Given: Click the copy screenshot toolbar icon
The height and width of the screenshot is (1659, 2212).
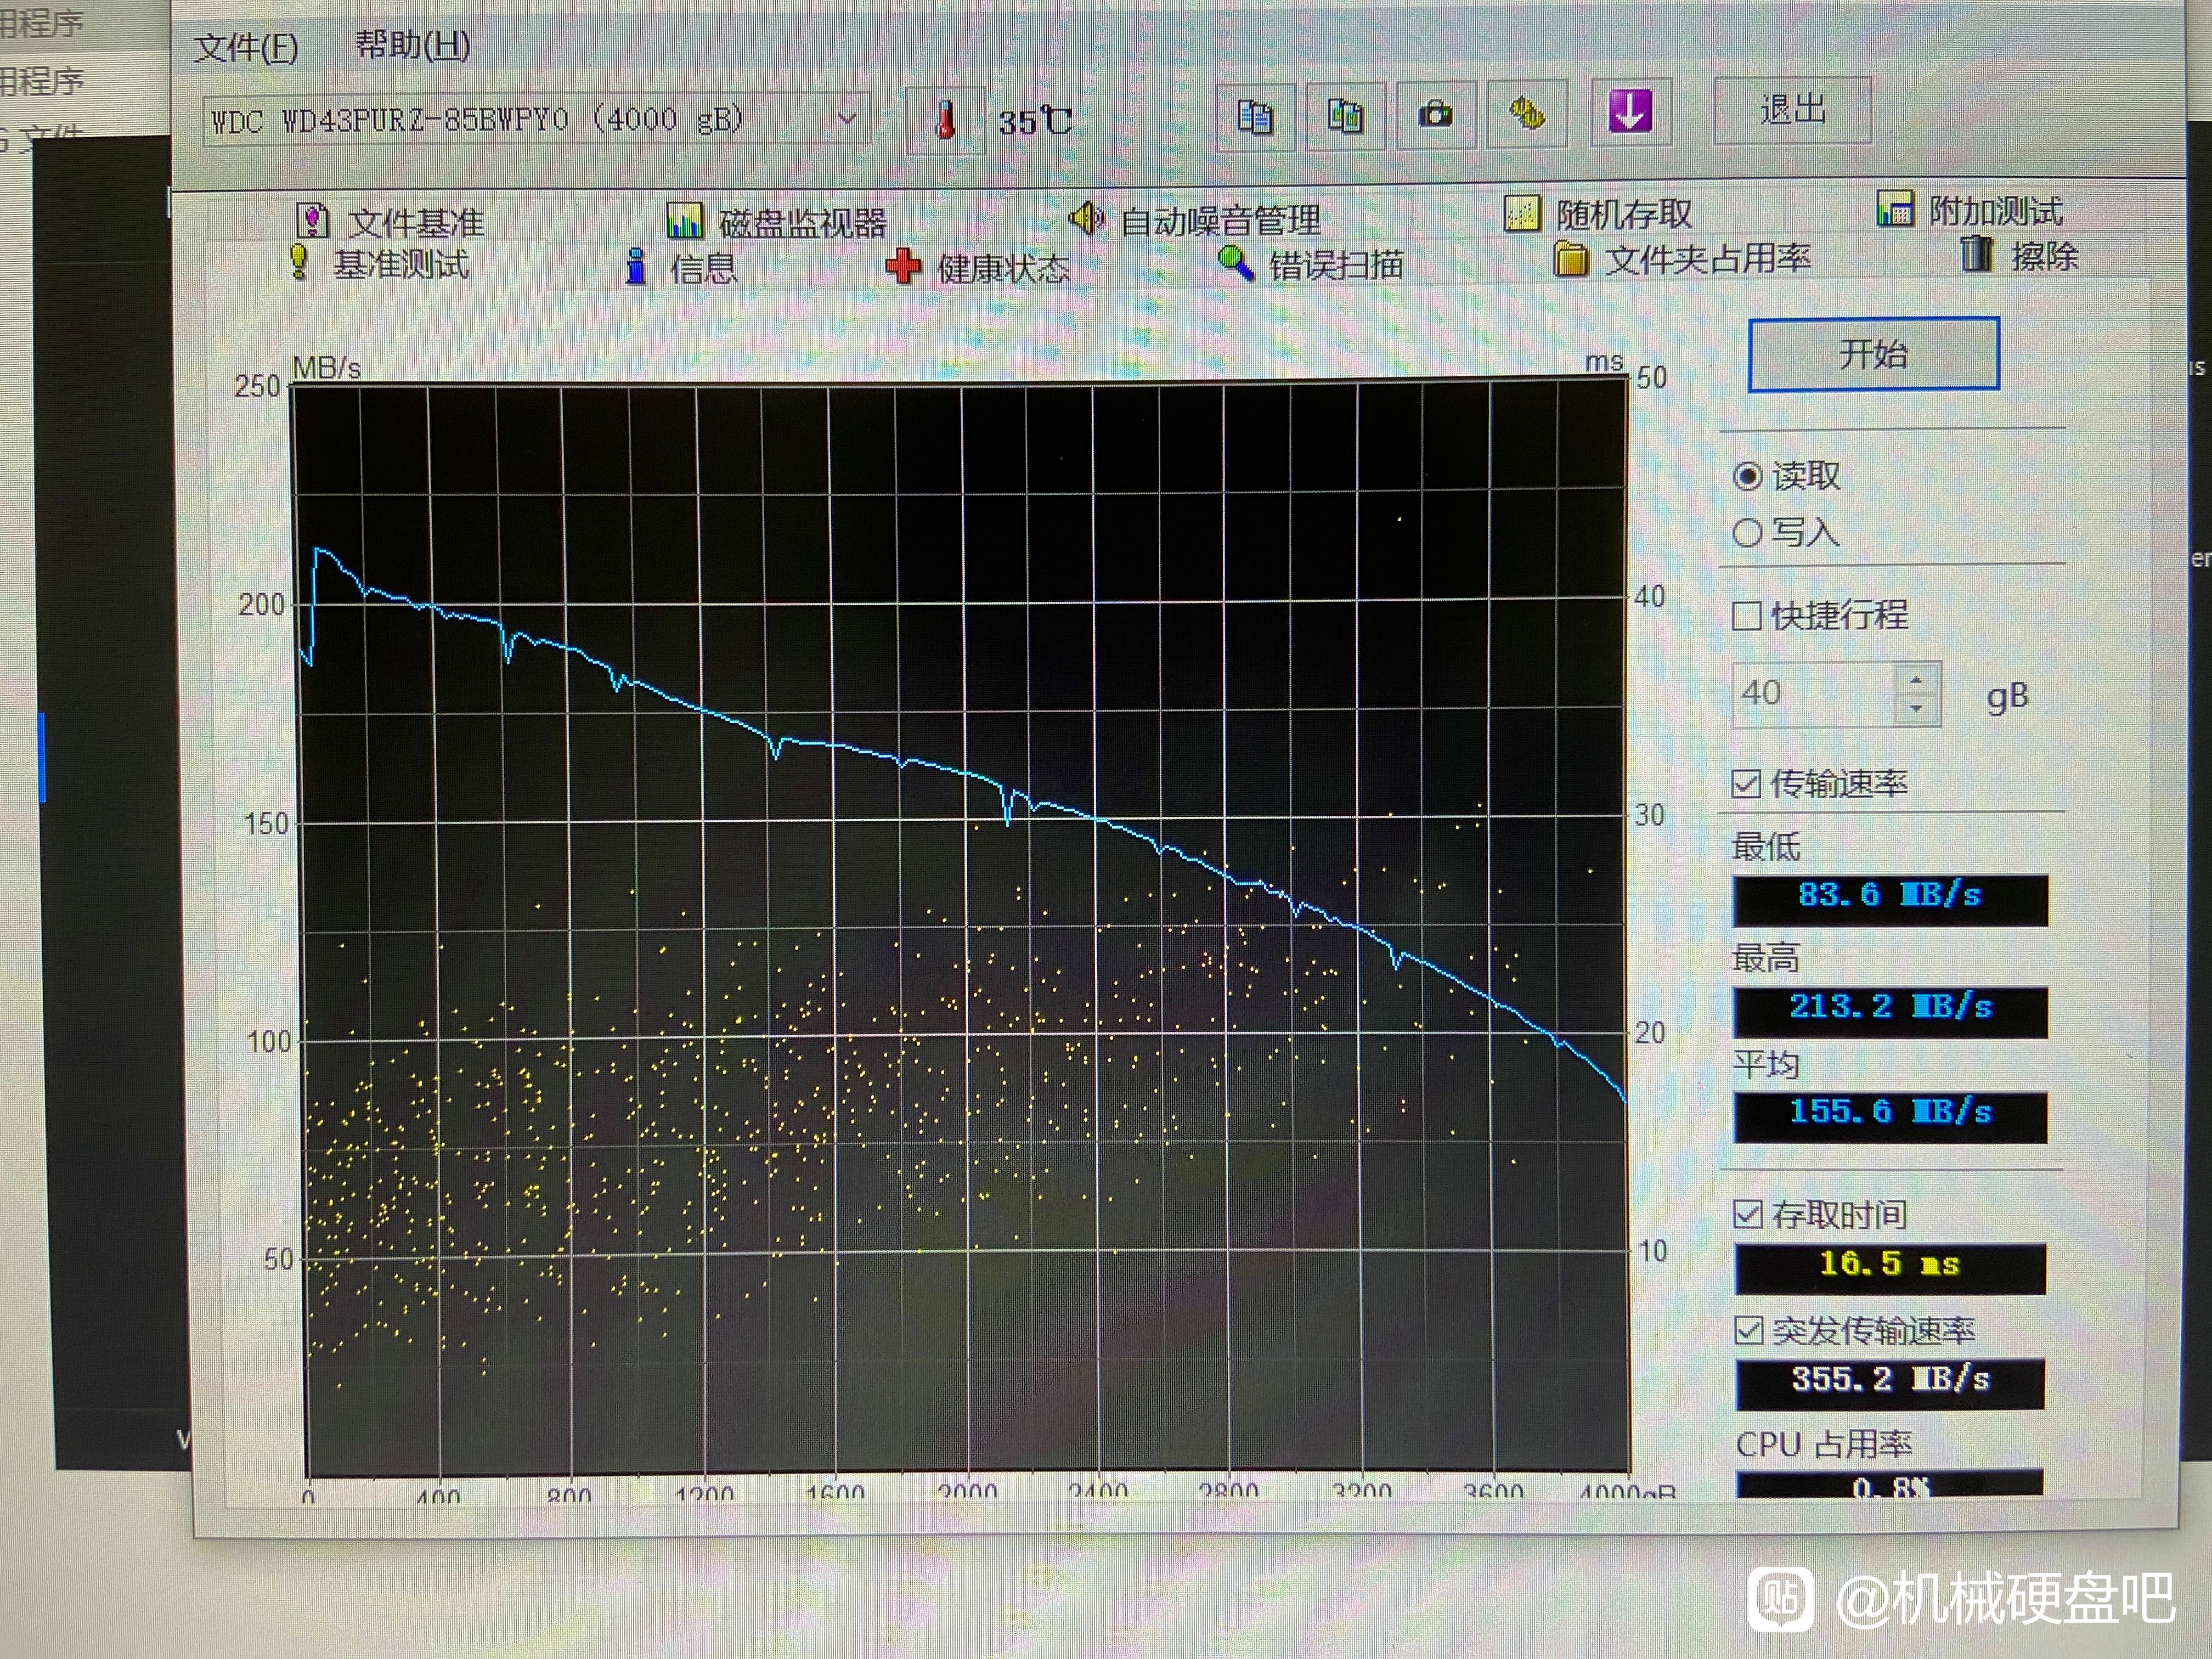Looking at the screenshot, I should pyautogui.click(x=1345, y=116).
